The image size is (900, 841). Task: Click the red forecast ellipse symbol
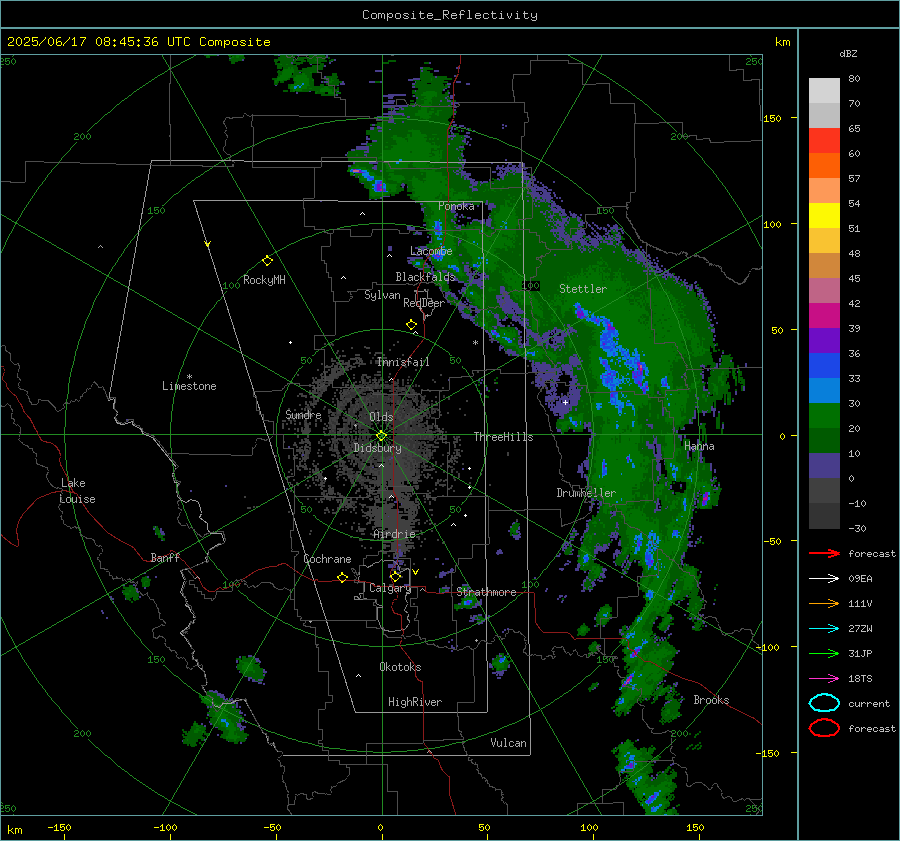824,728
